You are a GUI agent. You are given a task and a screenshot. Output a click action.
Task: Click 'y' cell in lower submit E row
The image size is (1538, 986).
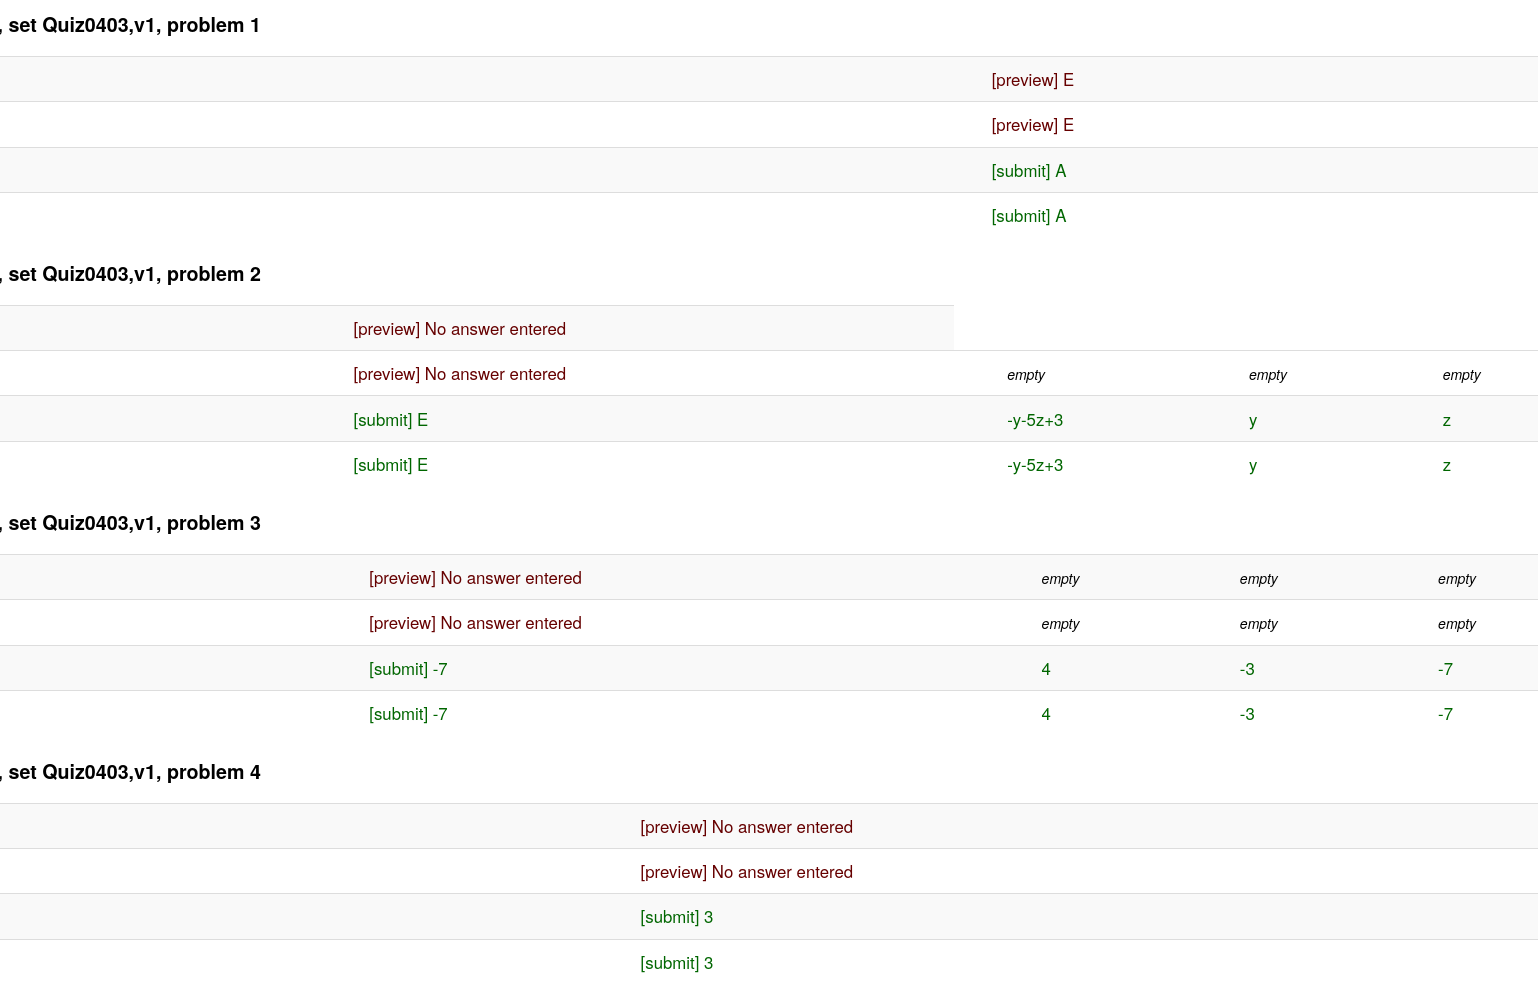click(1253, 465)
